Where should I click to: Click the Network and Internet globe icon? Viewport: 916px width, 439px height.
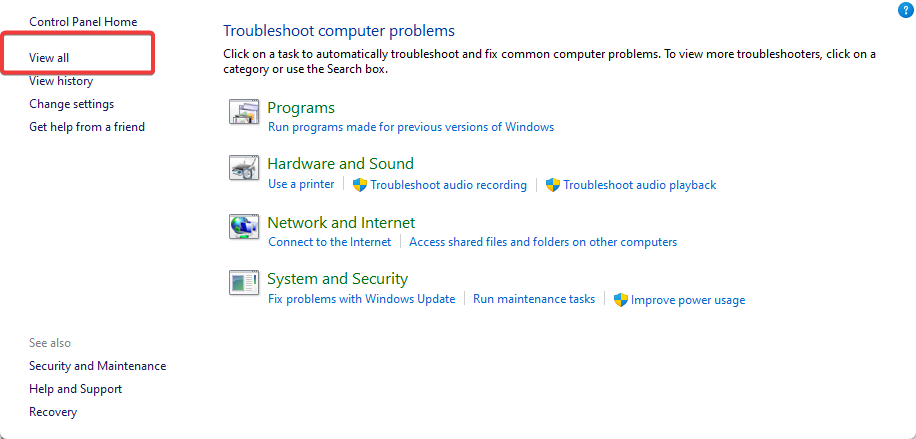point(244,227)
